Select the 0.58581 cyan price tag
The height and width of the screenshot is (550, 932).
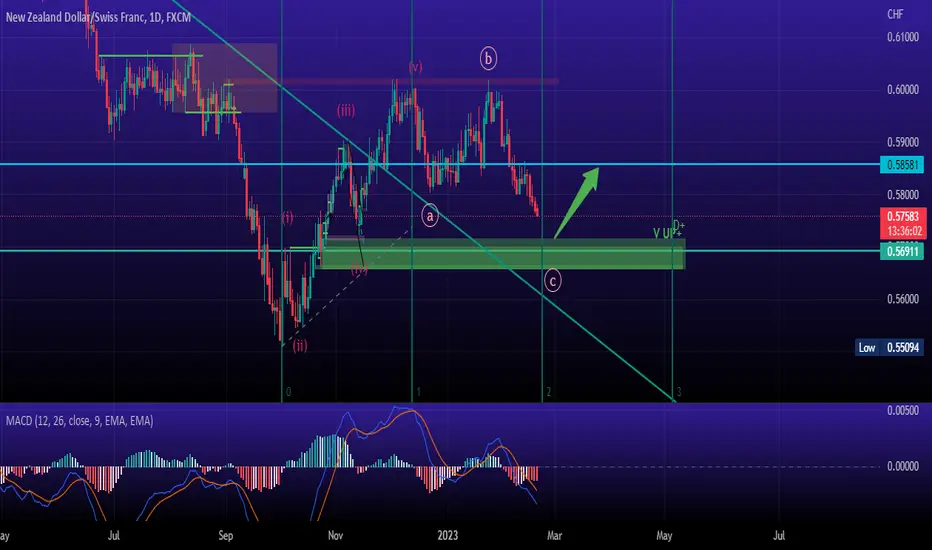point(902,165)
